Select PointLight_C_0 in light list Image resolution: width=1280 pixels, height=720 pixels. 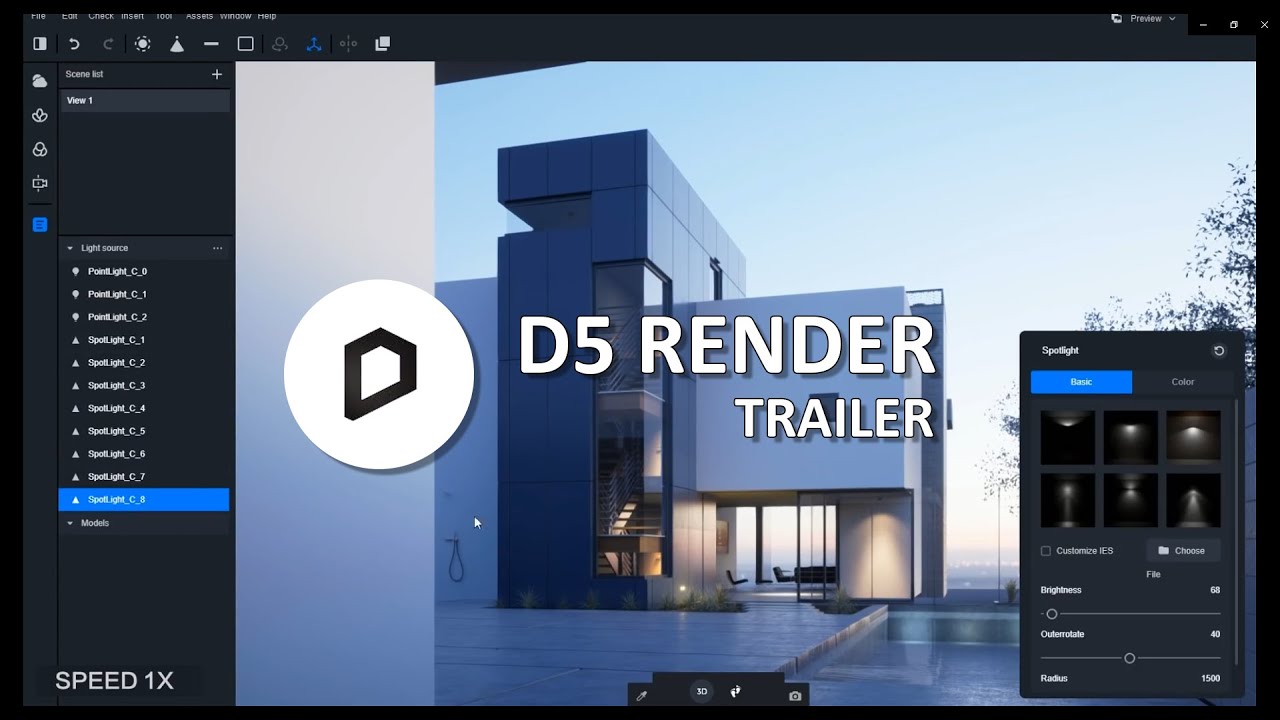(144, 272)
